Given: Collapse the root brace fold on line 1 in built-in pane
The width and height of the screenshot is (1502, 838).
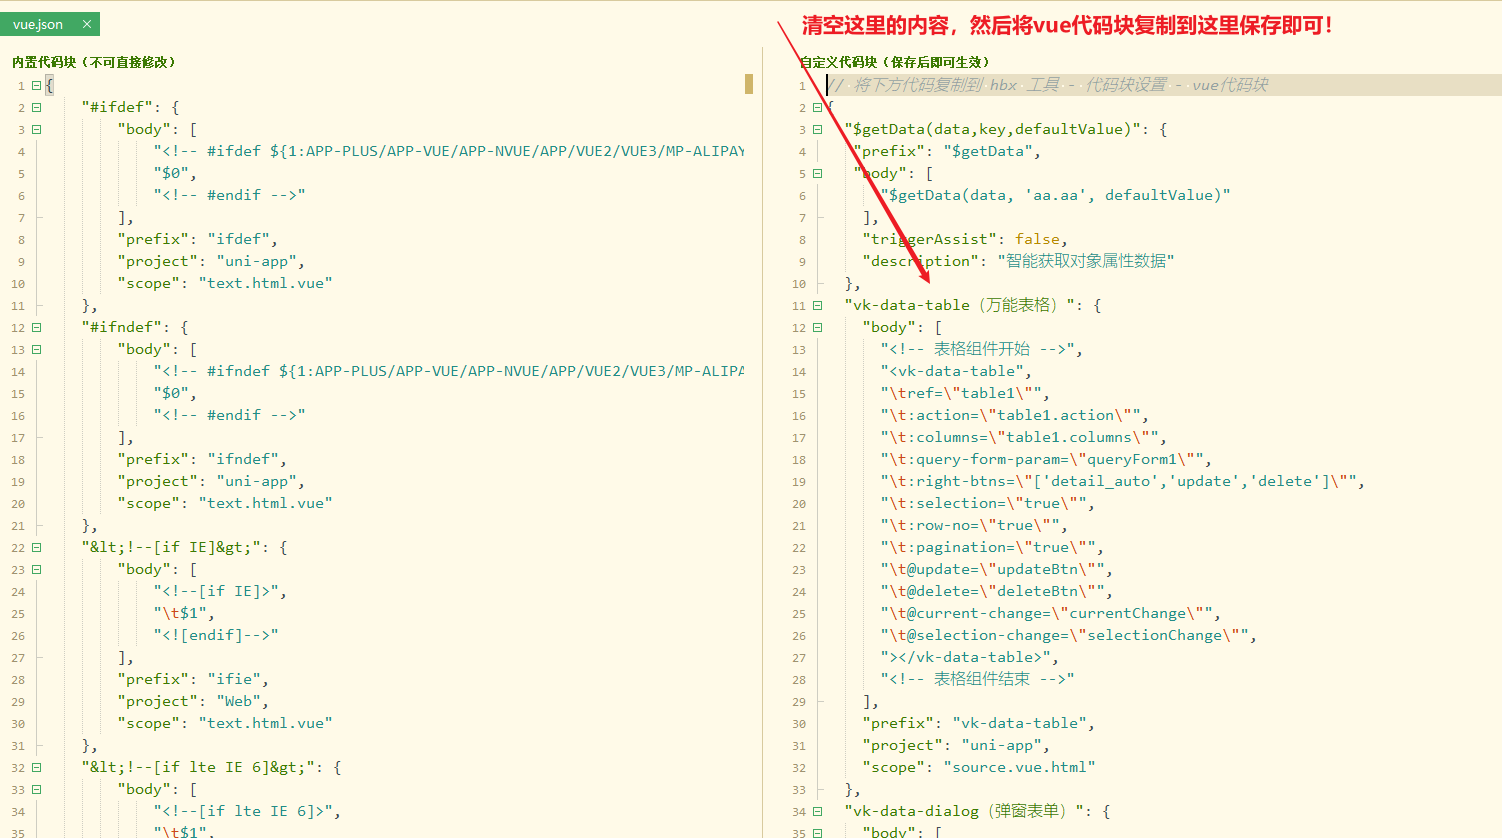Looking at the screenshot, I should tap(36, 86).
